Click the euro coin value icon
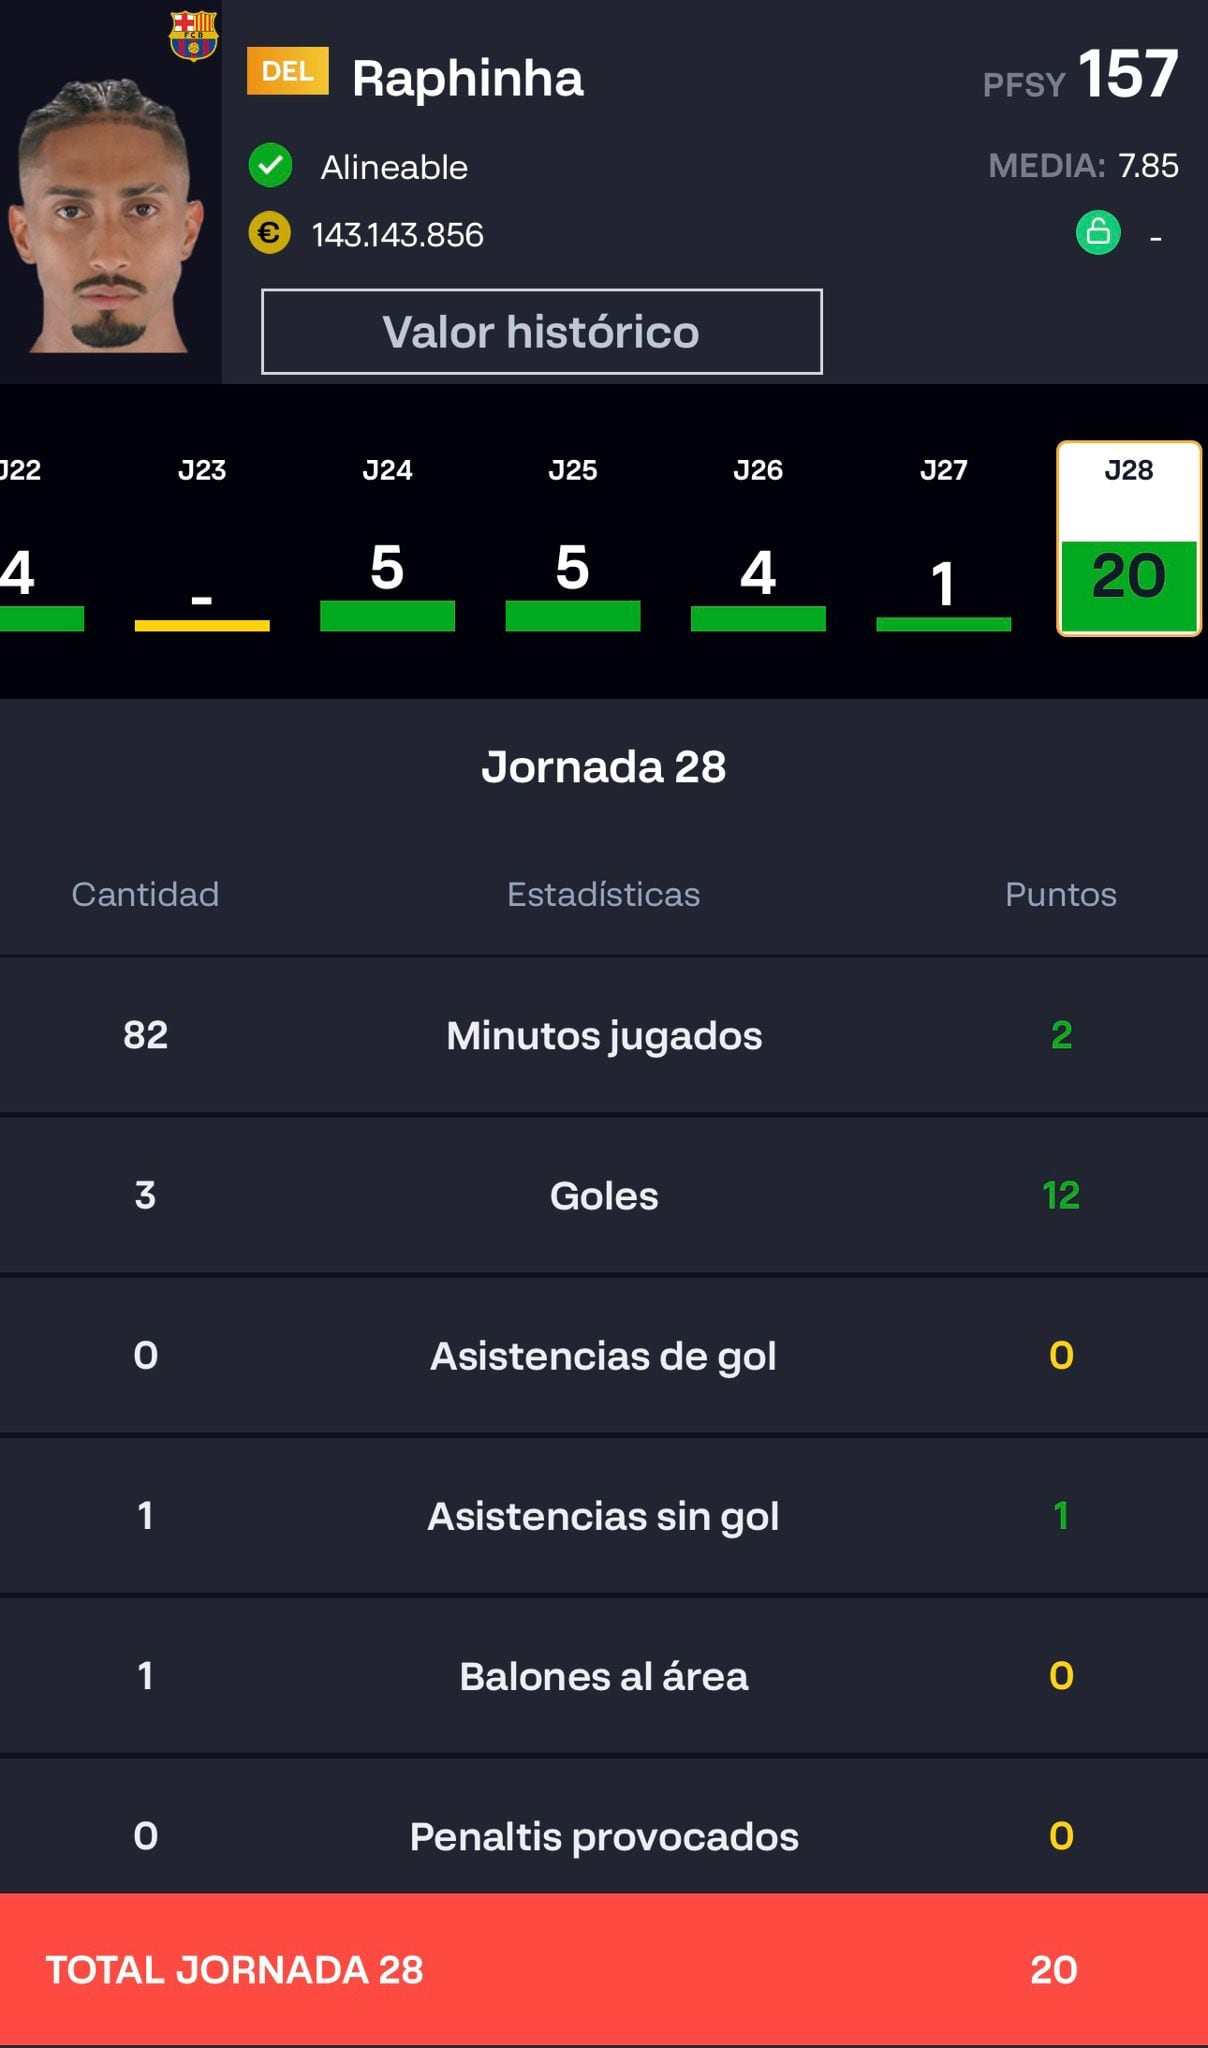The height and width of the screenshot is (2048, 1208). (x=269, y=234)
